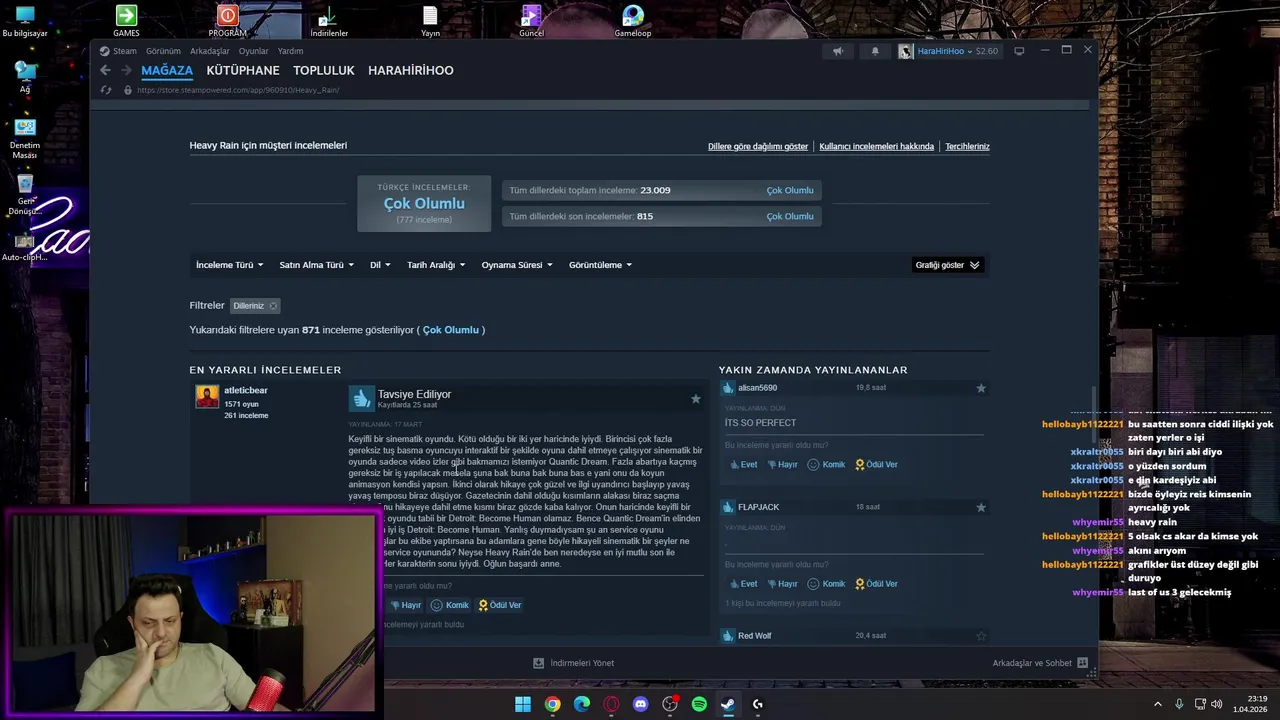The height and width of the screenshot is (720, 1280).
Task: Click Çok Olumlu next to recent reviews 815
Action: tap(790, 216)
